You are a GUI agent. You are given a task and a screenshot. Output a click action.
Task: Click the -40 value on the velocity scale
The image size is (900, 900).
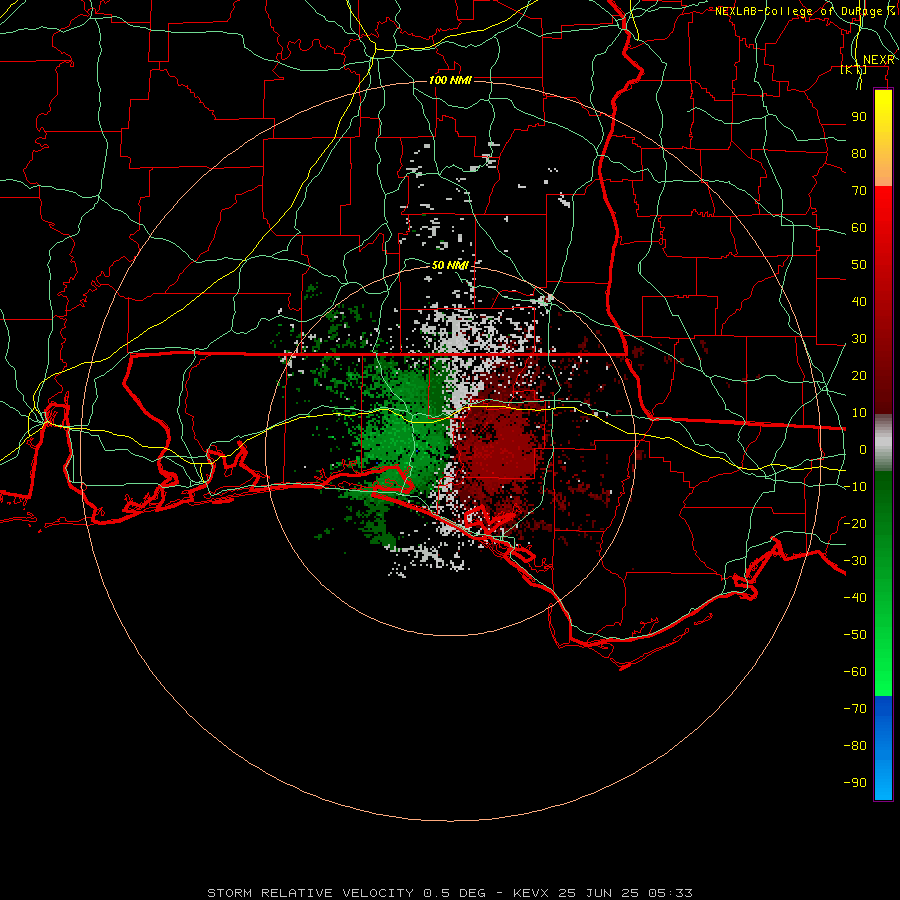click(x=855, y=598)
